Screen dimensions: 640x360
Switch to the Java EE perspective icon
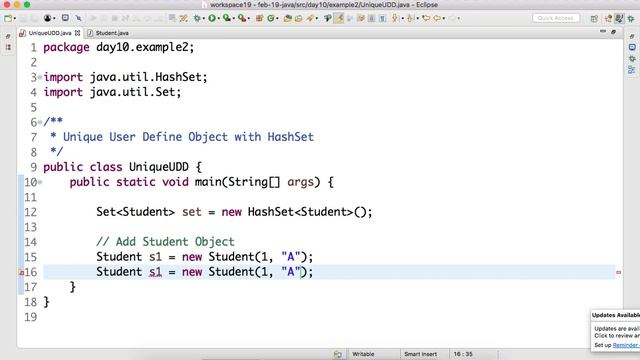pos(609,18)
